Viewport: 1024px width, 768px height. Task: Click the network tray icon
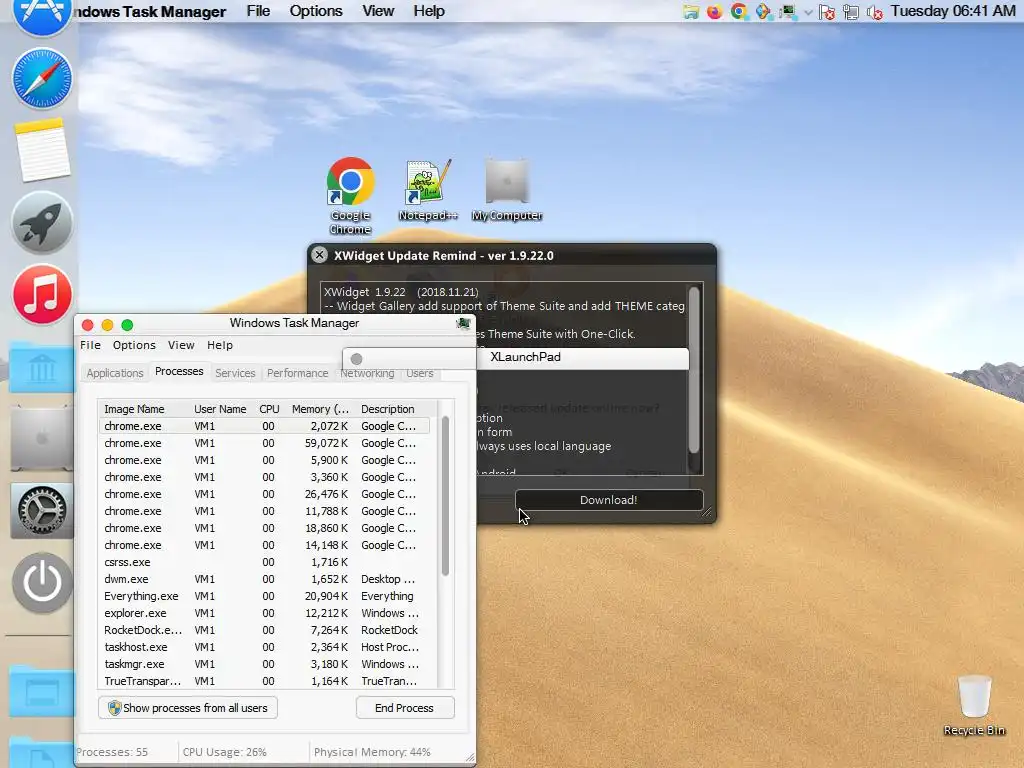(851, 12)
